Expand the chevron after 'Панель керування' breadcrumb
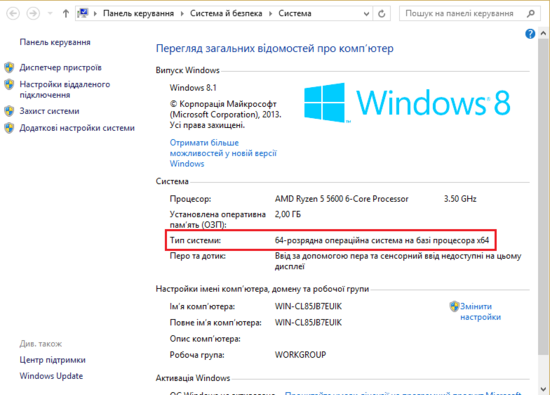Screen dimensions: 550x395 click(182, 14)
